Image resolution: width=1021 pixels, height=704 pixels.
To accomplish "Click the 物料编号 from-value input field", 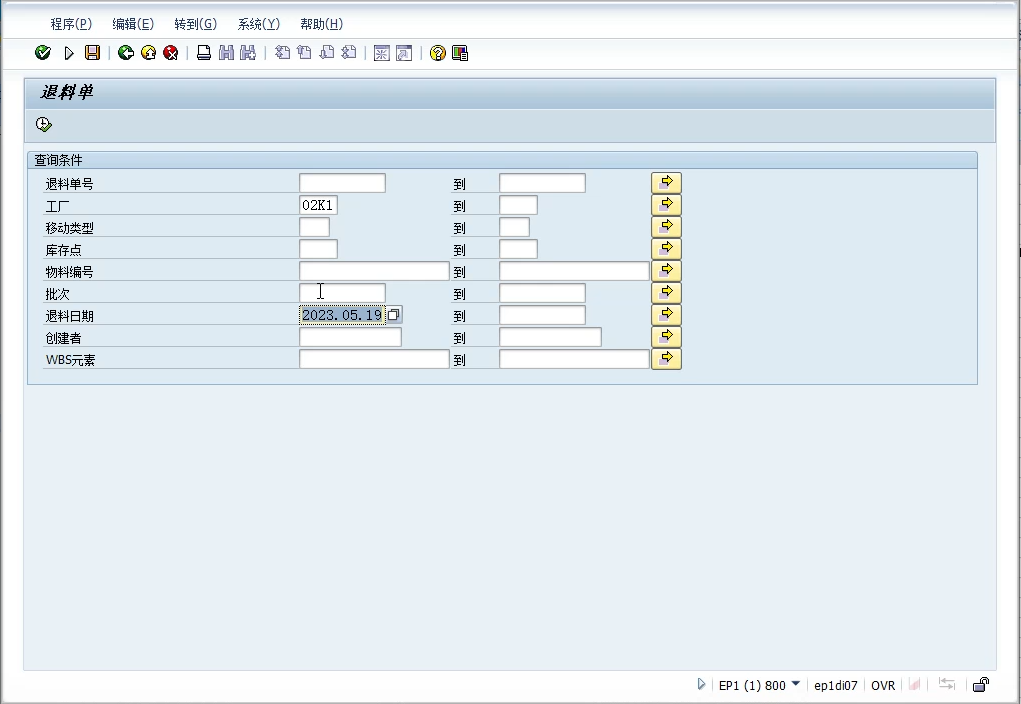I will (374, 271).
